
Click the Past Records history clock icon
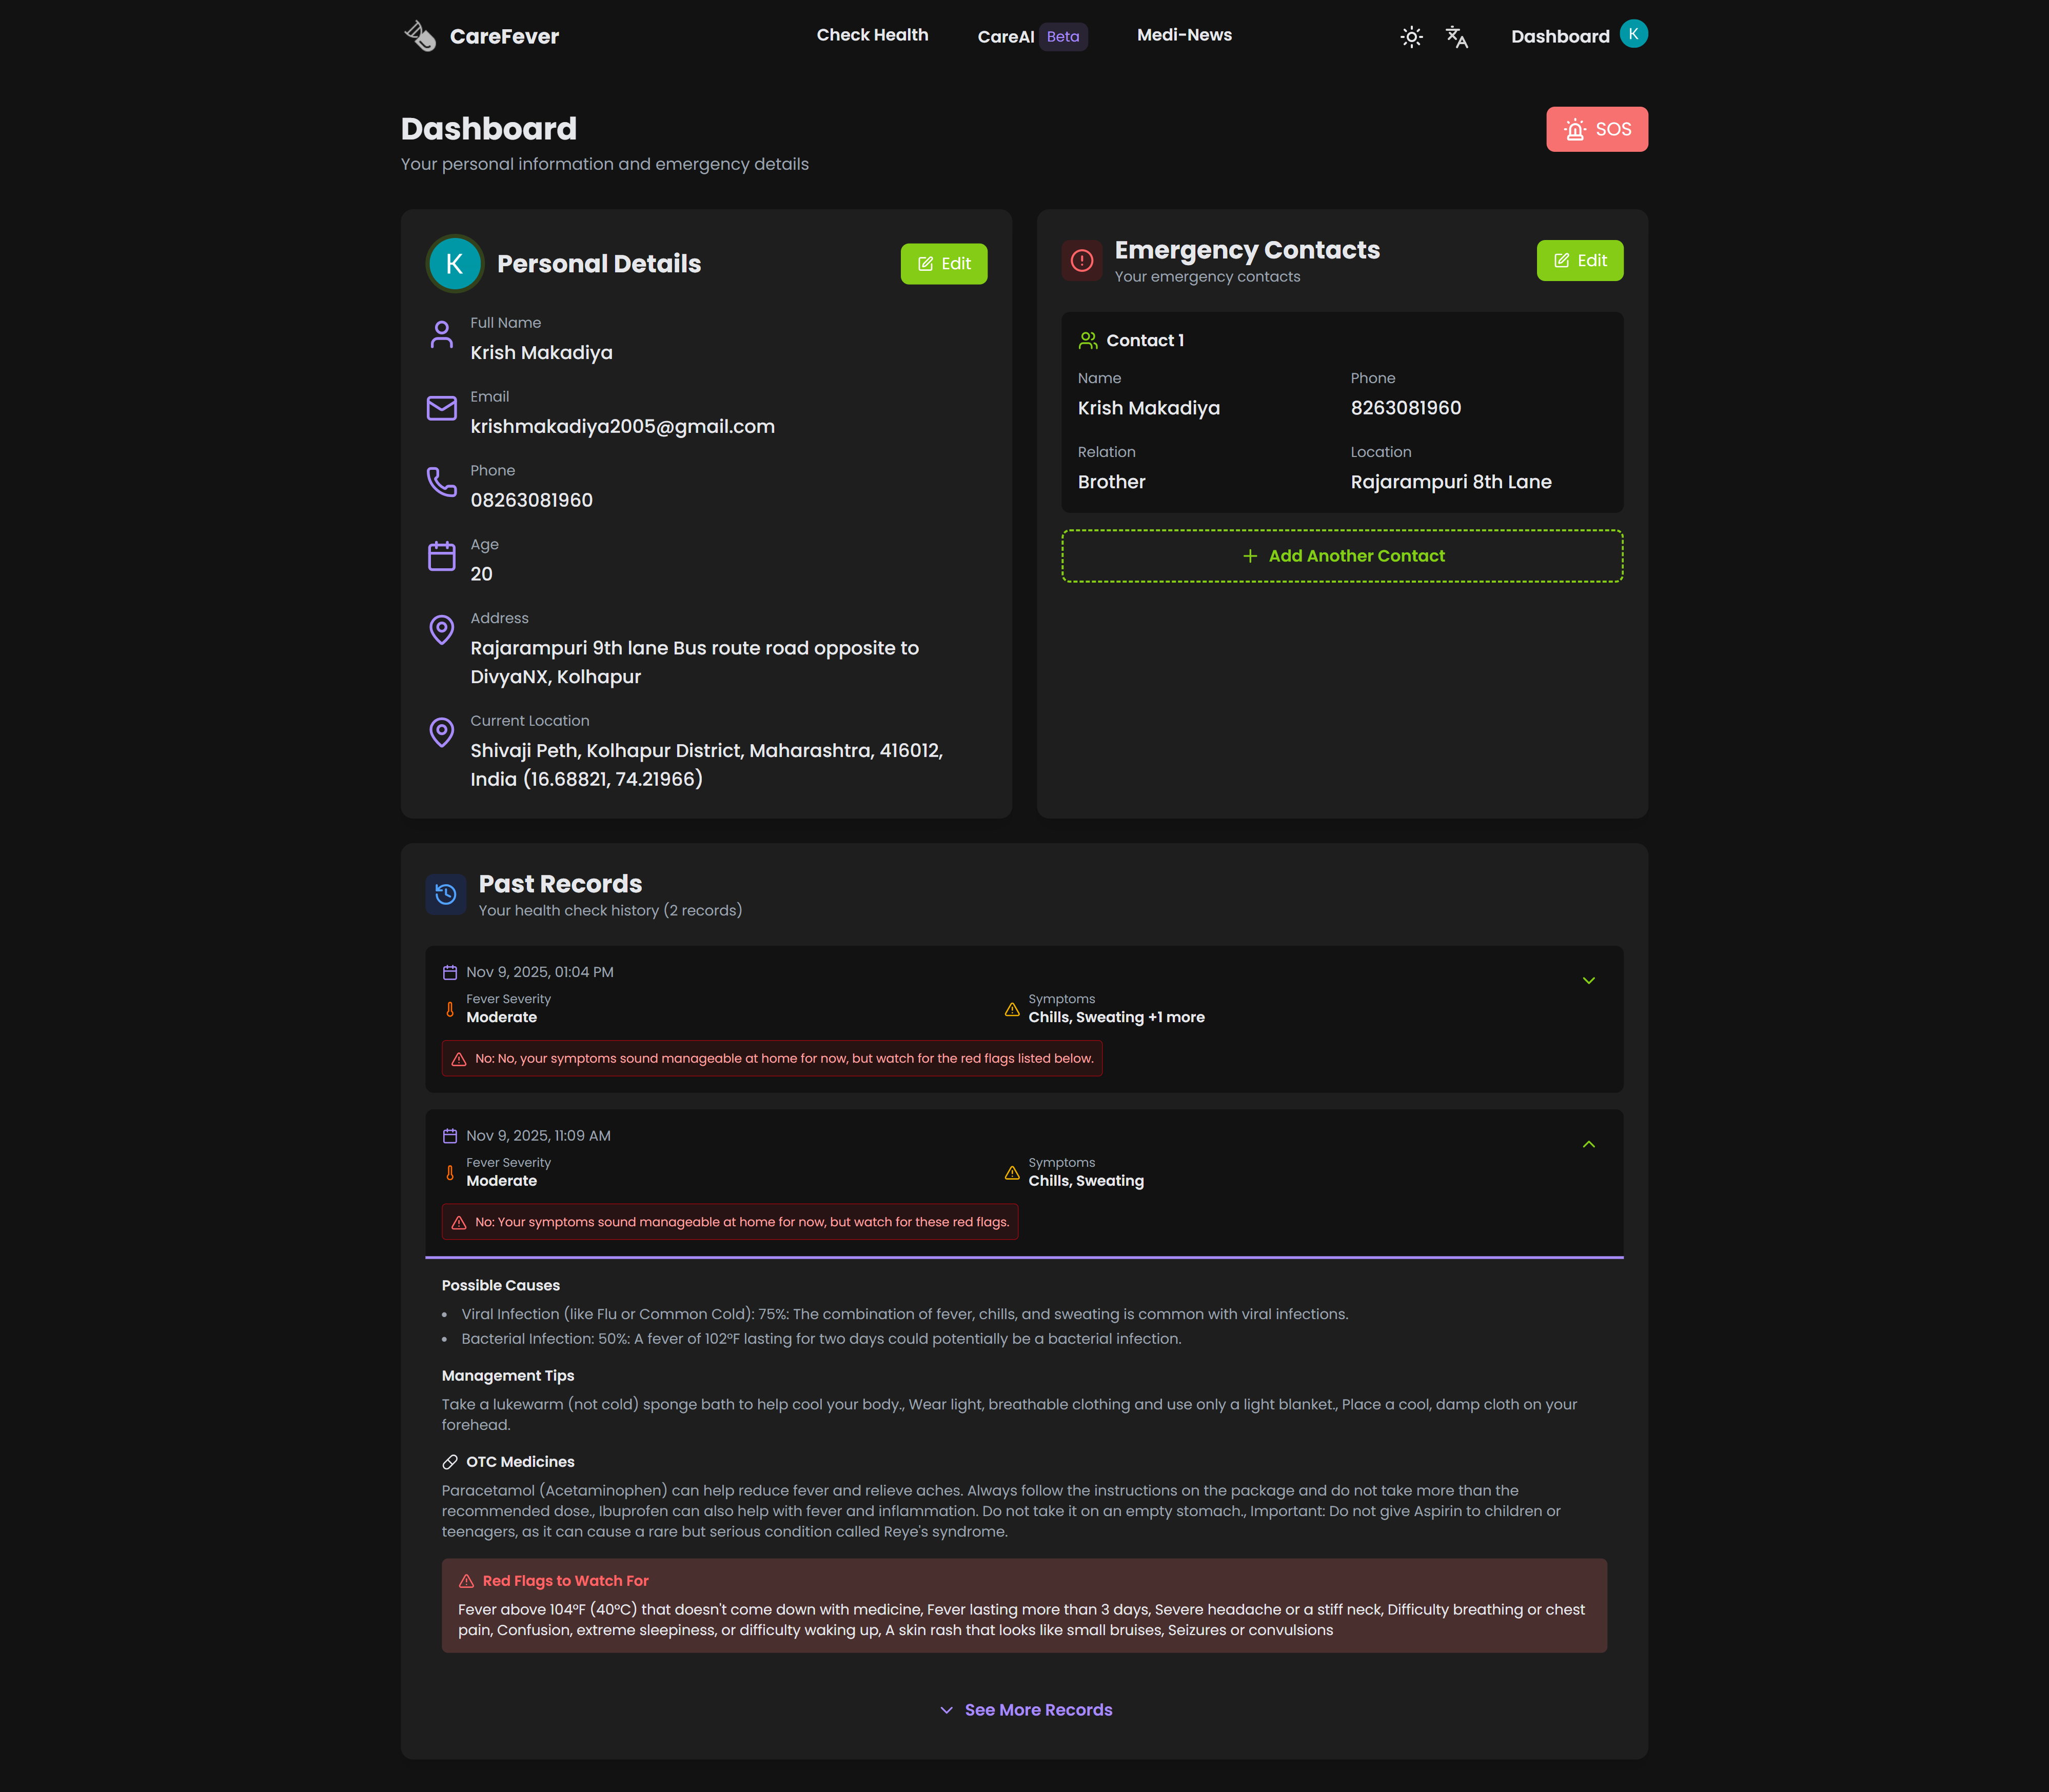point(446,894)
